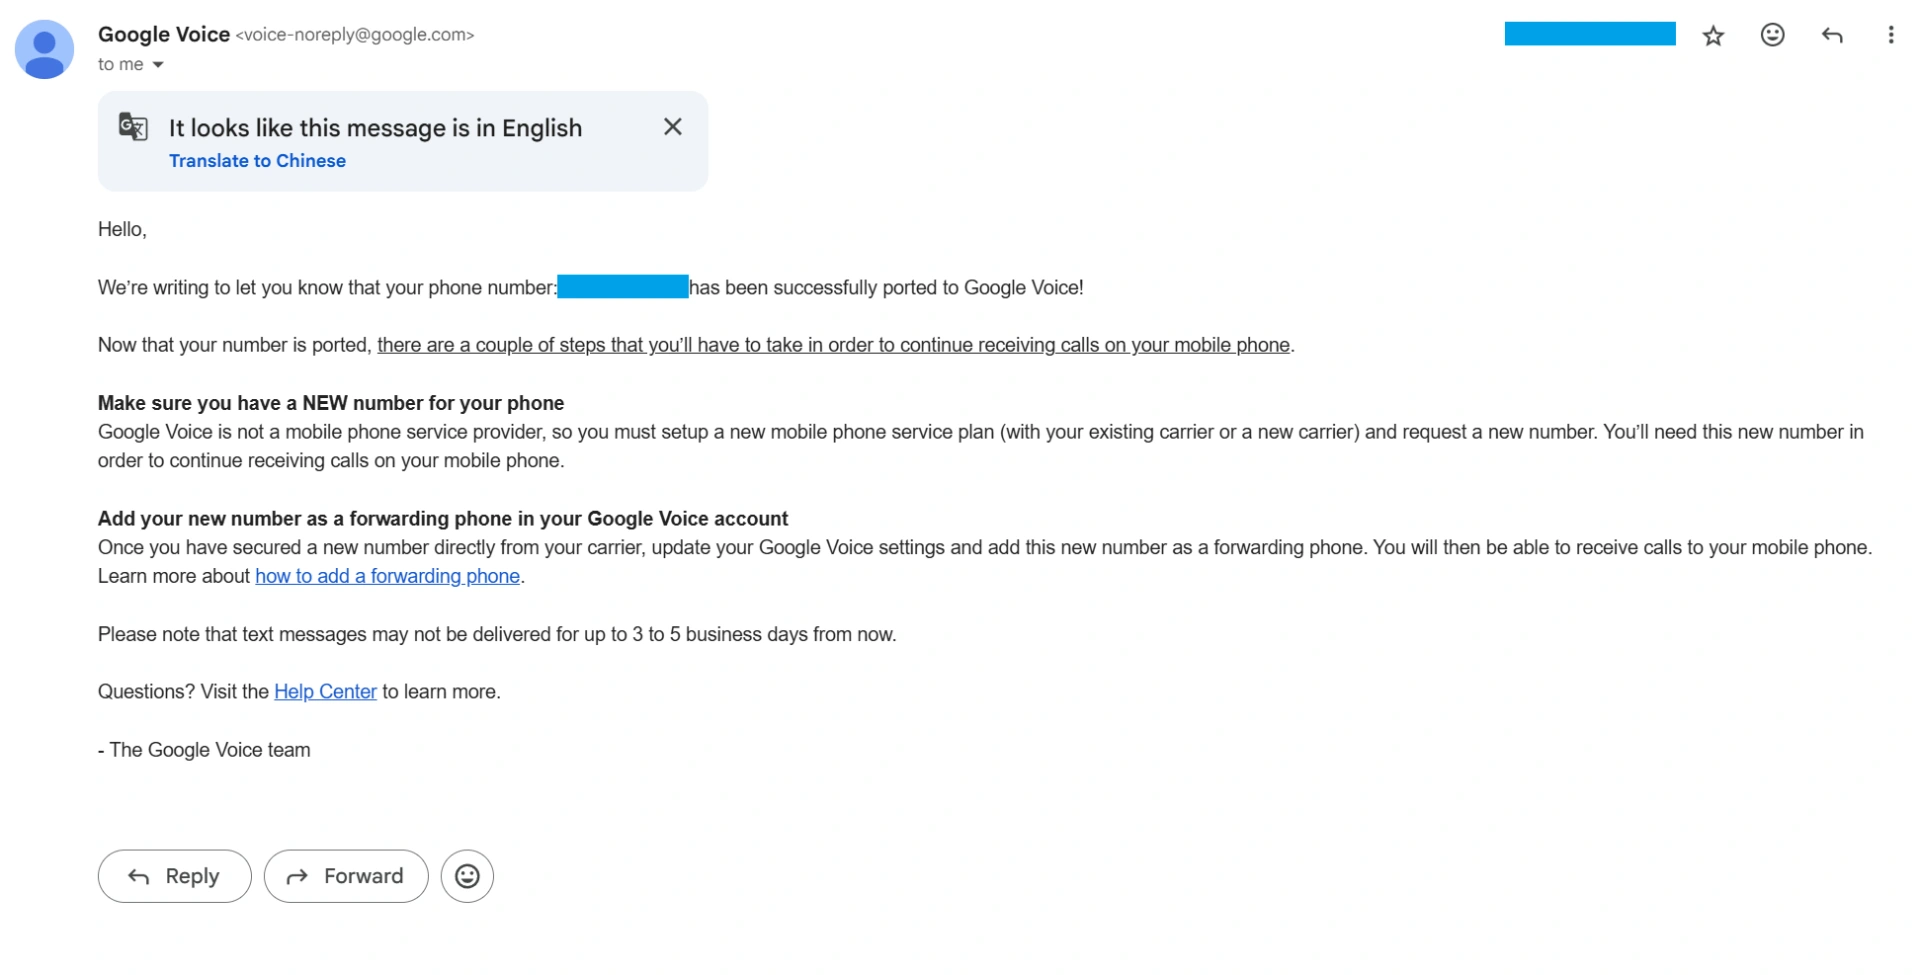Click the voice-noreply@google.com sender address
The image size is (1920, 975).
coord(355,35)
